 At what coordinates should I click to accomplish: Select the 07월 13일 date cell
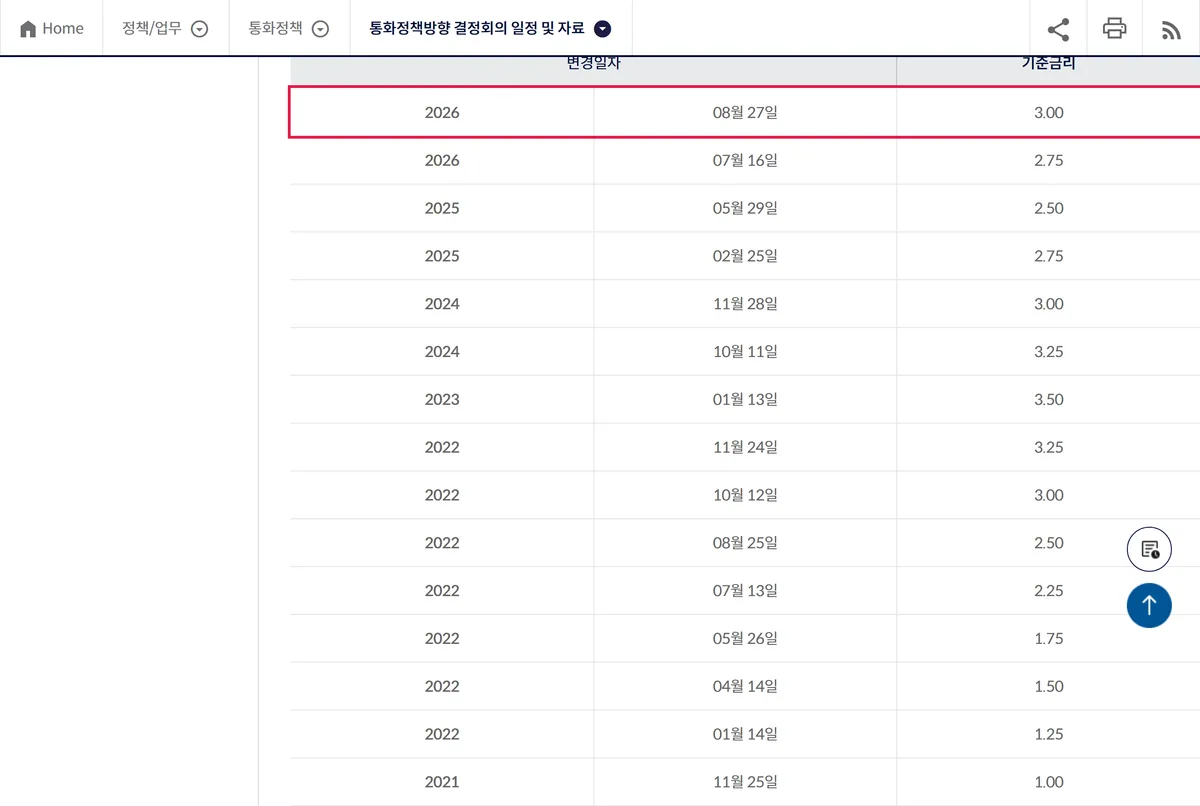coord(745,591)
